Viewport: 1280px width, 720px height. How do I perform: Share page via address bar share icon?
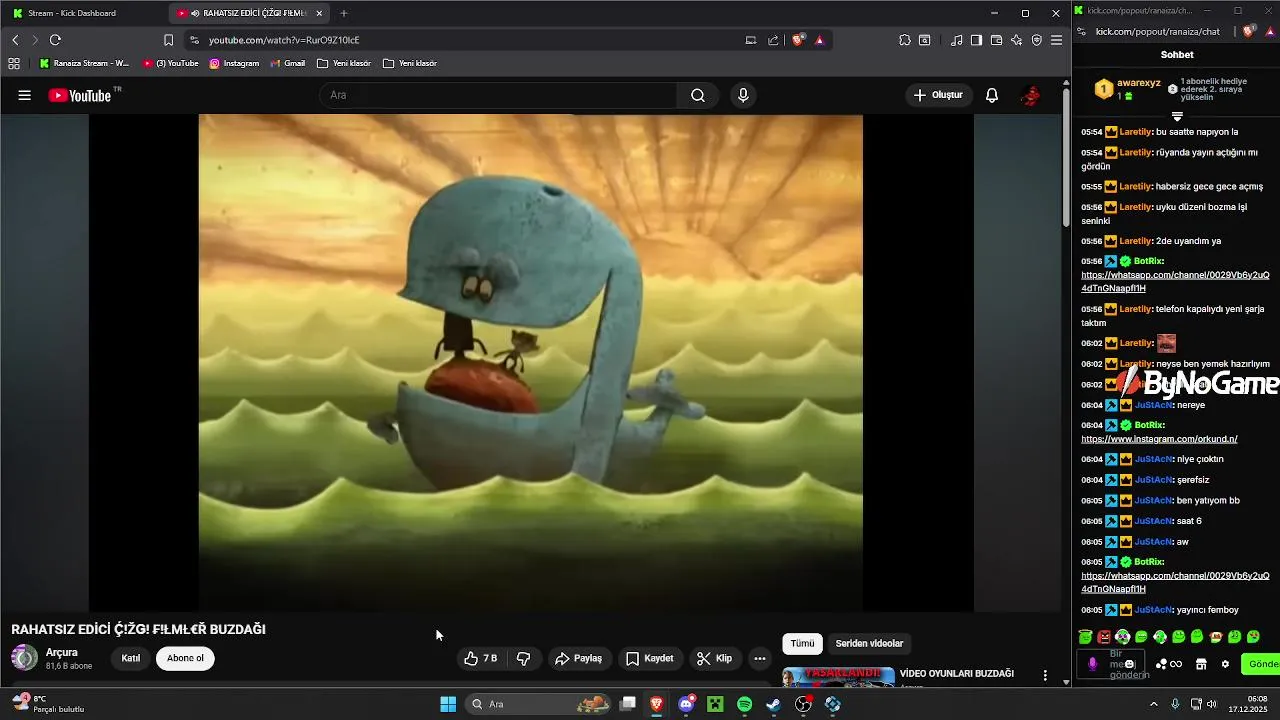coord(773,40)
